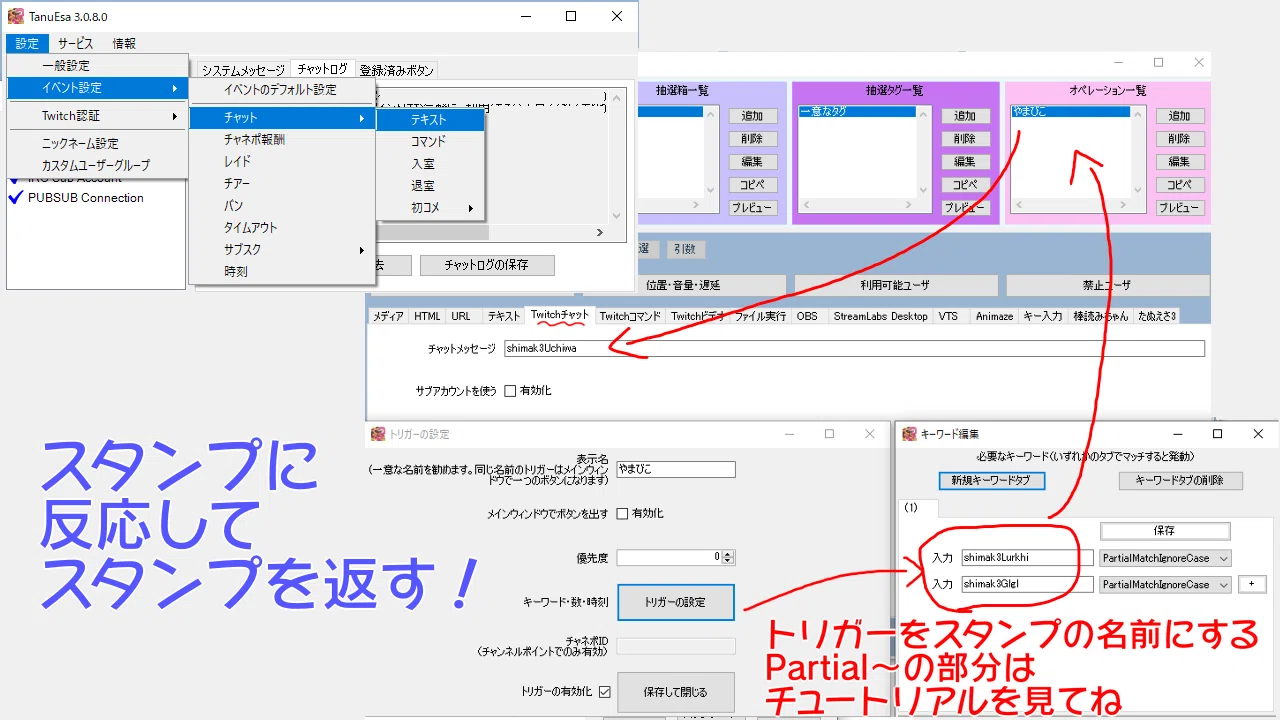Select ニックネーム設定 in the menu
1280x720 pixels.
pyautogui.click(x=98, y=144)
